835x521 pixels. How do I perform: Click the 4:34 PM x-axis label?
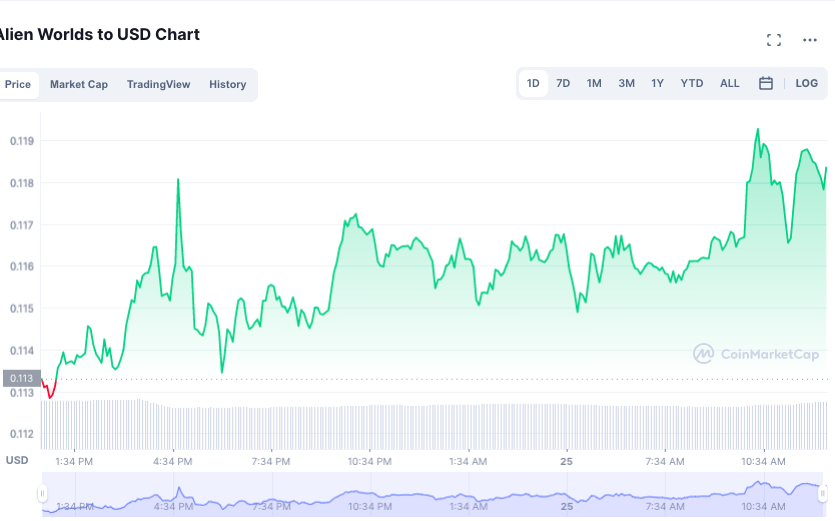[x=173, y=461]
